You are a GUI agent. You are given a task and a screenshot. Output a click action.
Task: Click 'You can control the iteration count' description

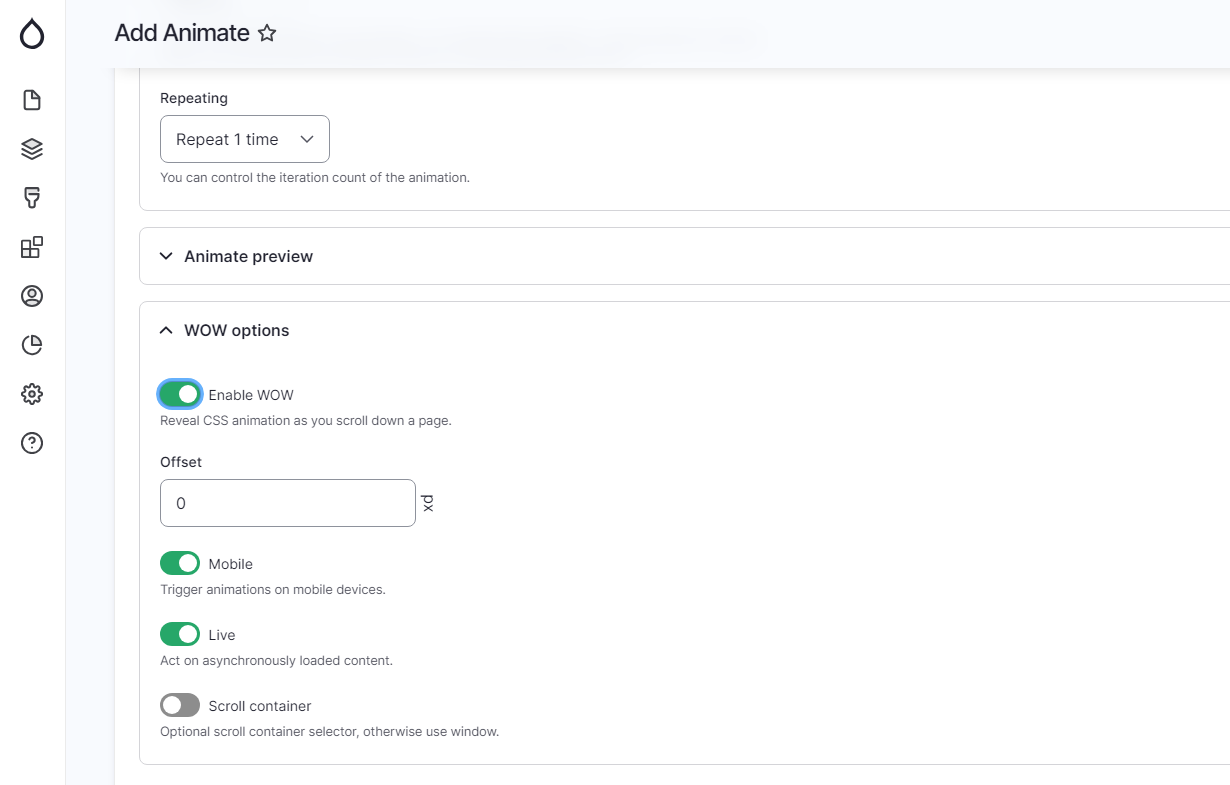[x=315, y=177]
